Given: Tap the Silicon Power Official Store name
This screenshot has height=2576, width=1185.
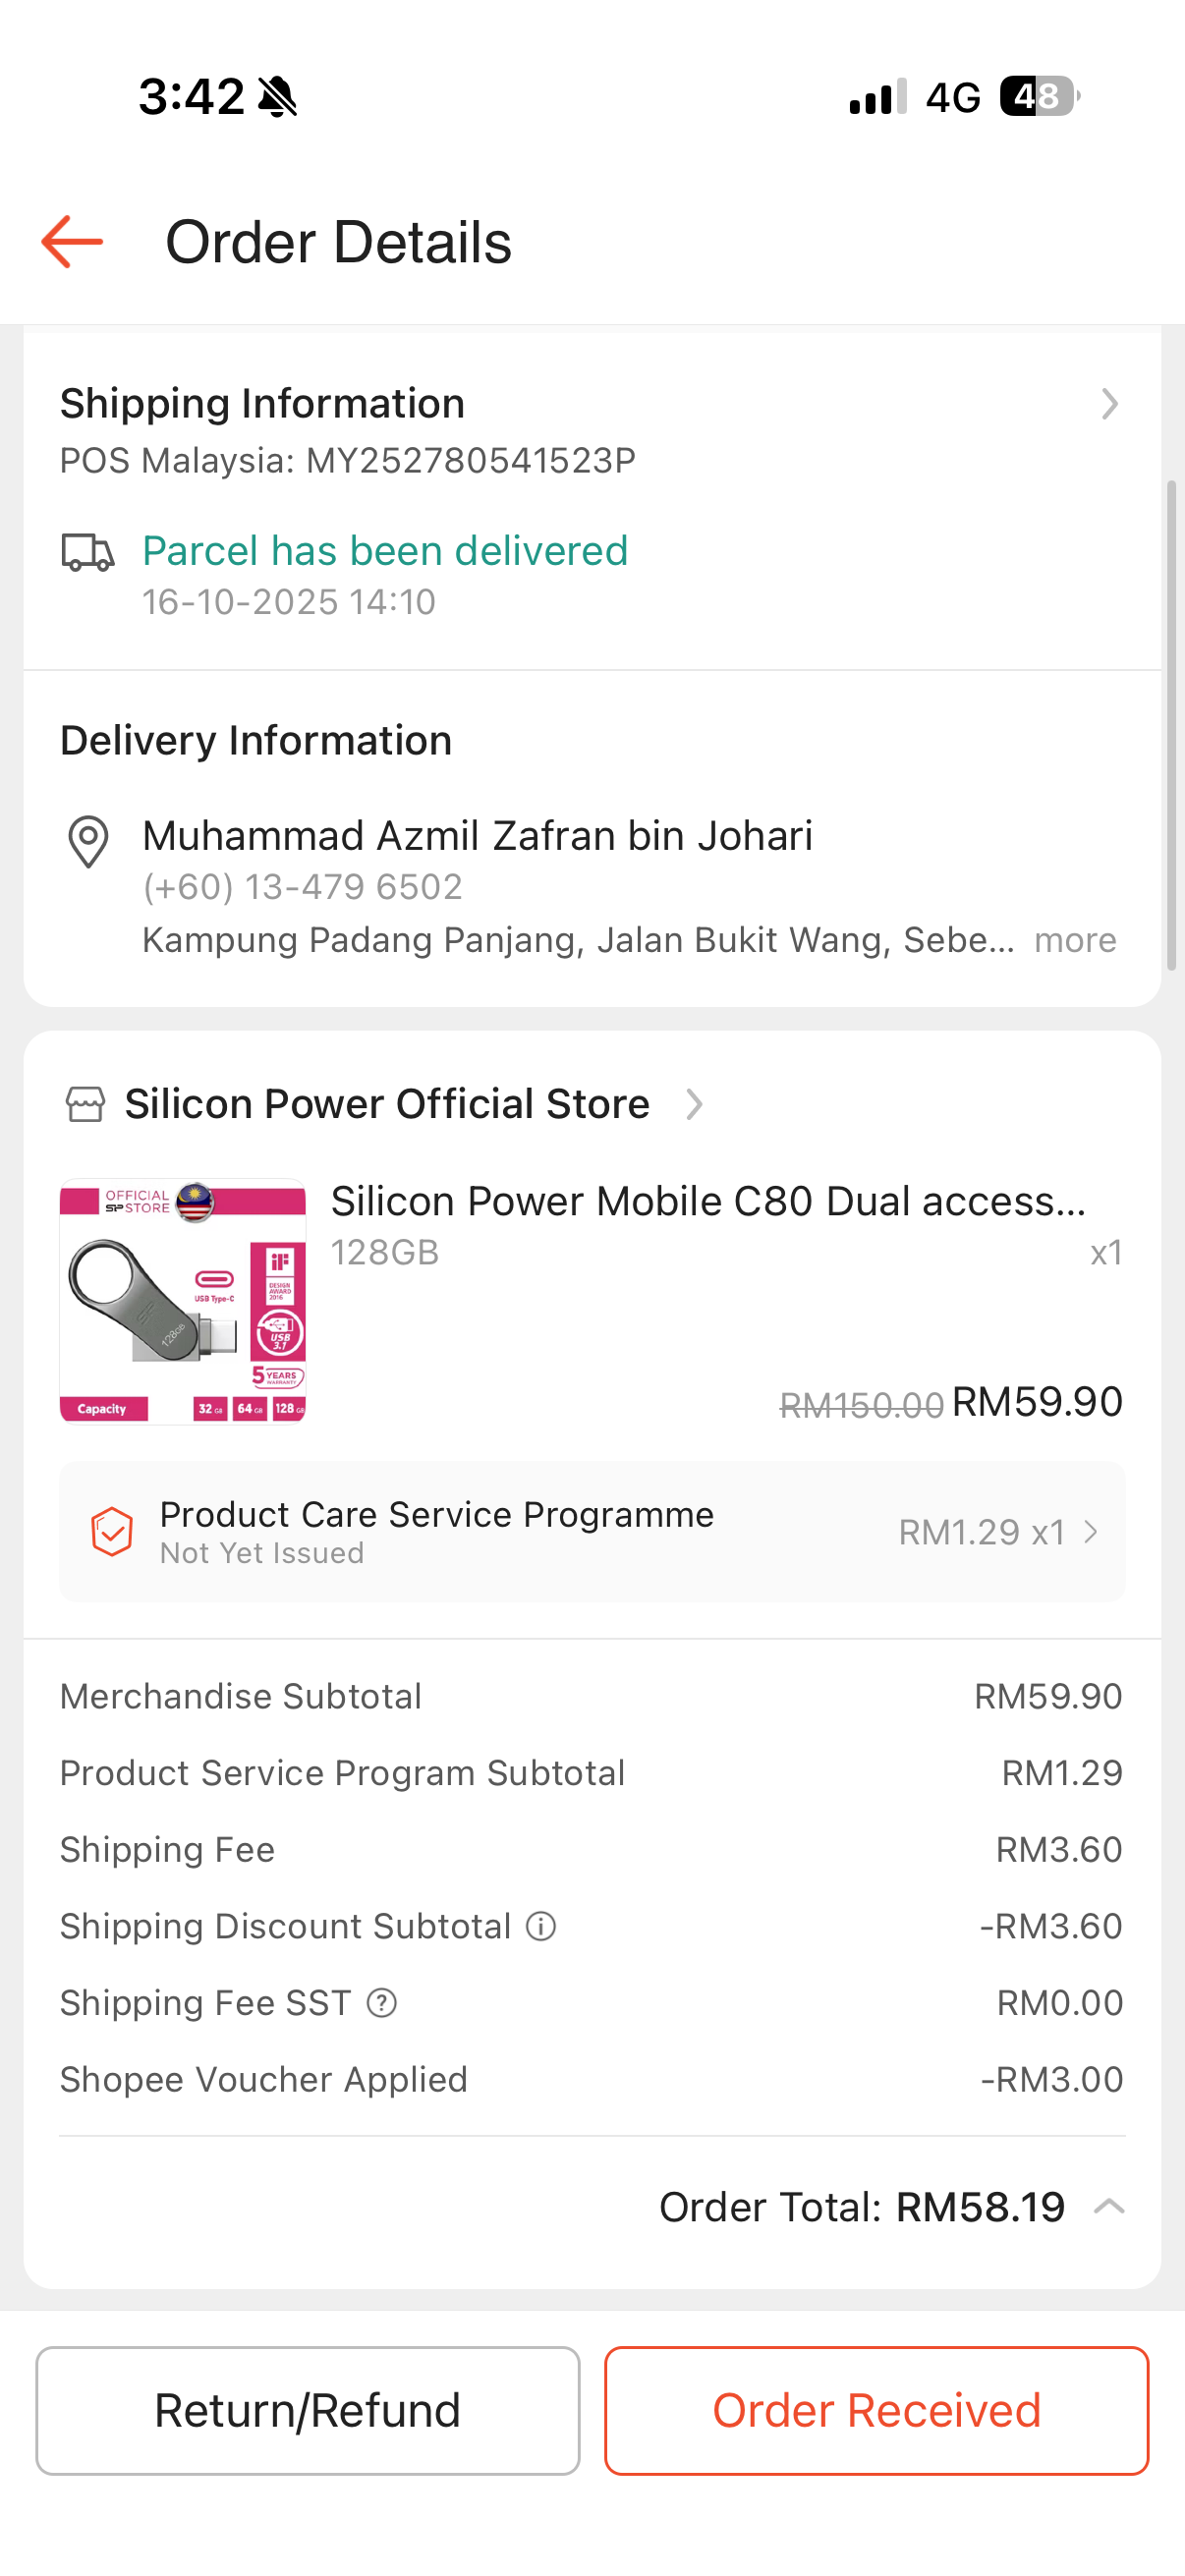Looking at the screenshot, I should (x=387, y=1104).
